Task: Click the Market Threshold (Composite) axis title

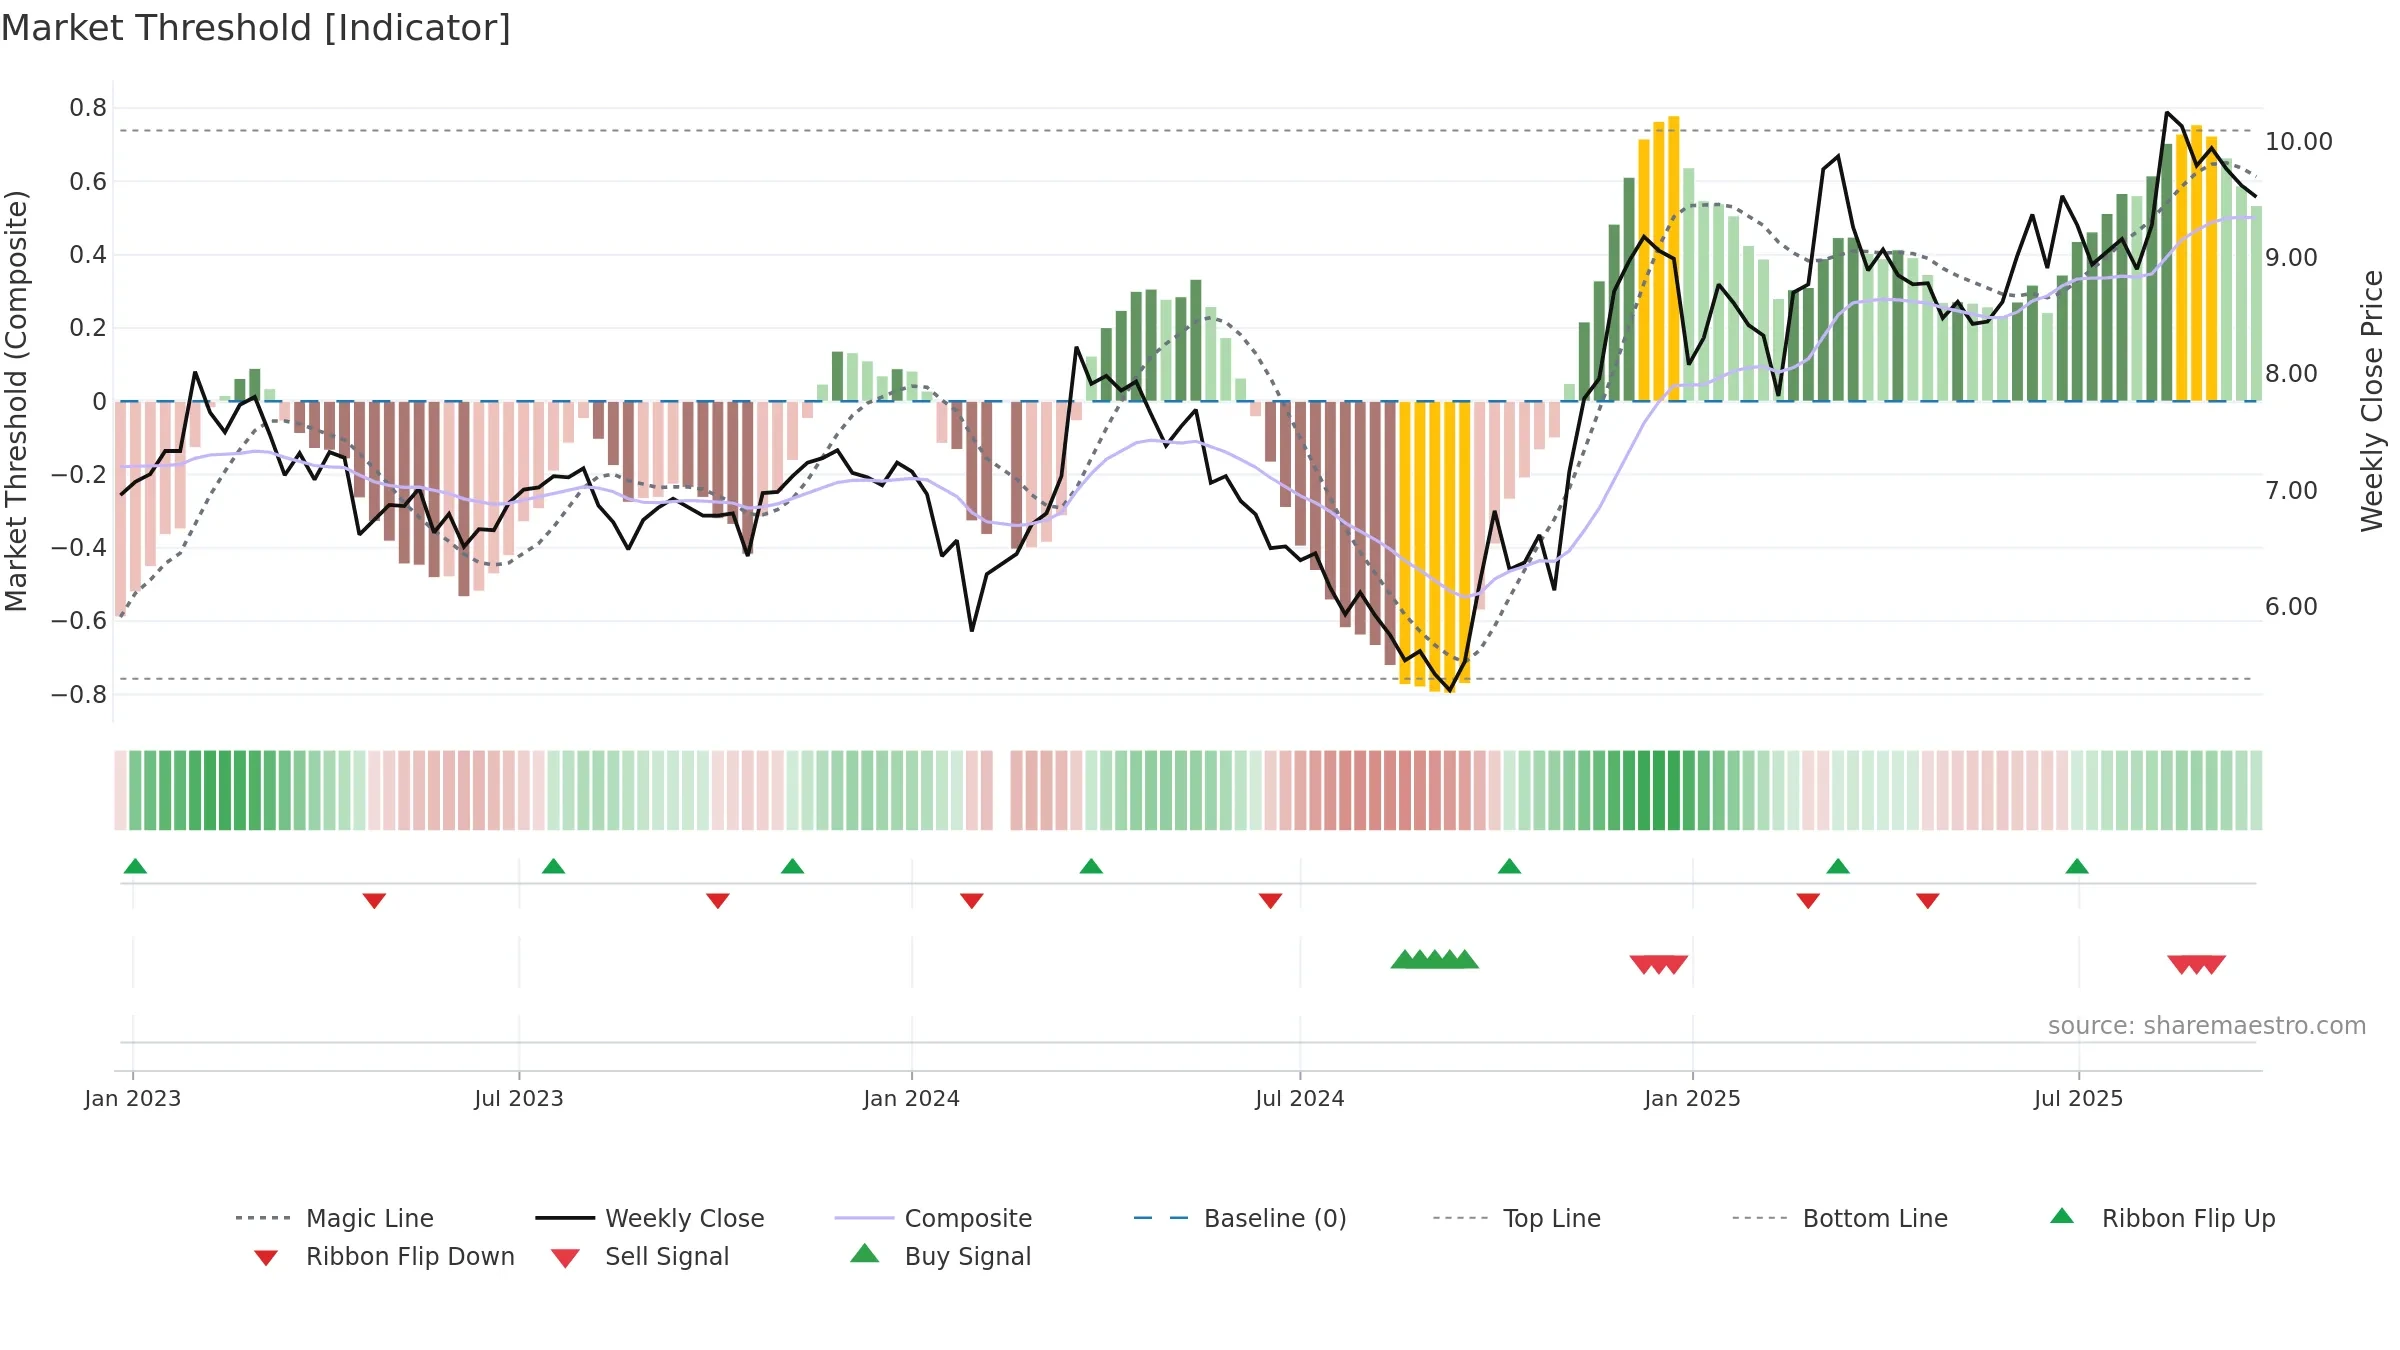Action: pos(16,401)
